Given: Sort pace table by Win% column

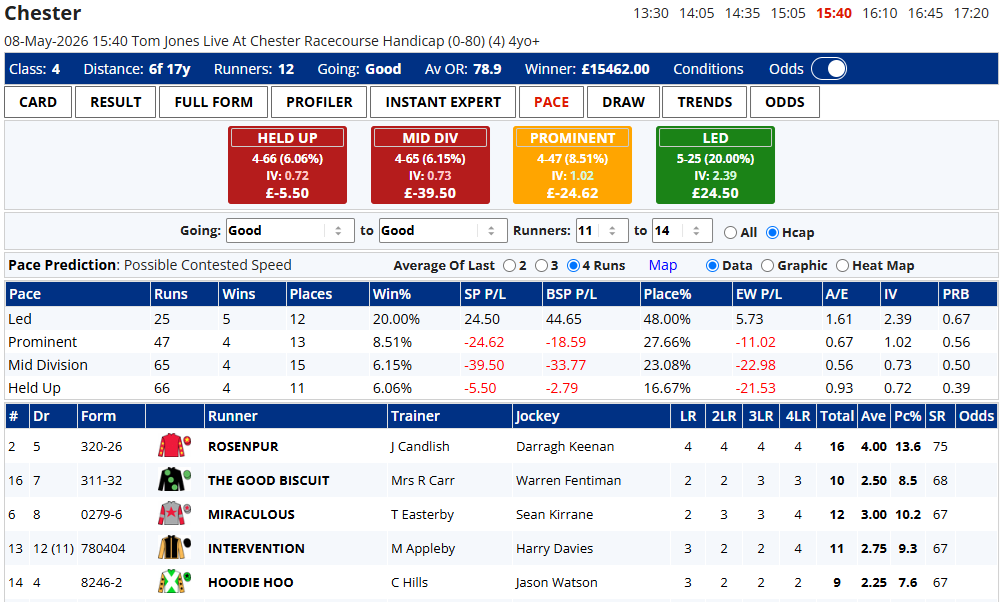Looking at the screenshot, I should click(414, 294).
